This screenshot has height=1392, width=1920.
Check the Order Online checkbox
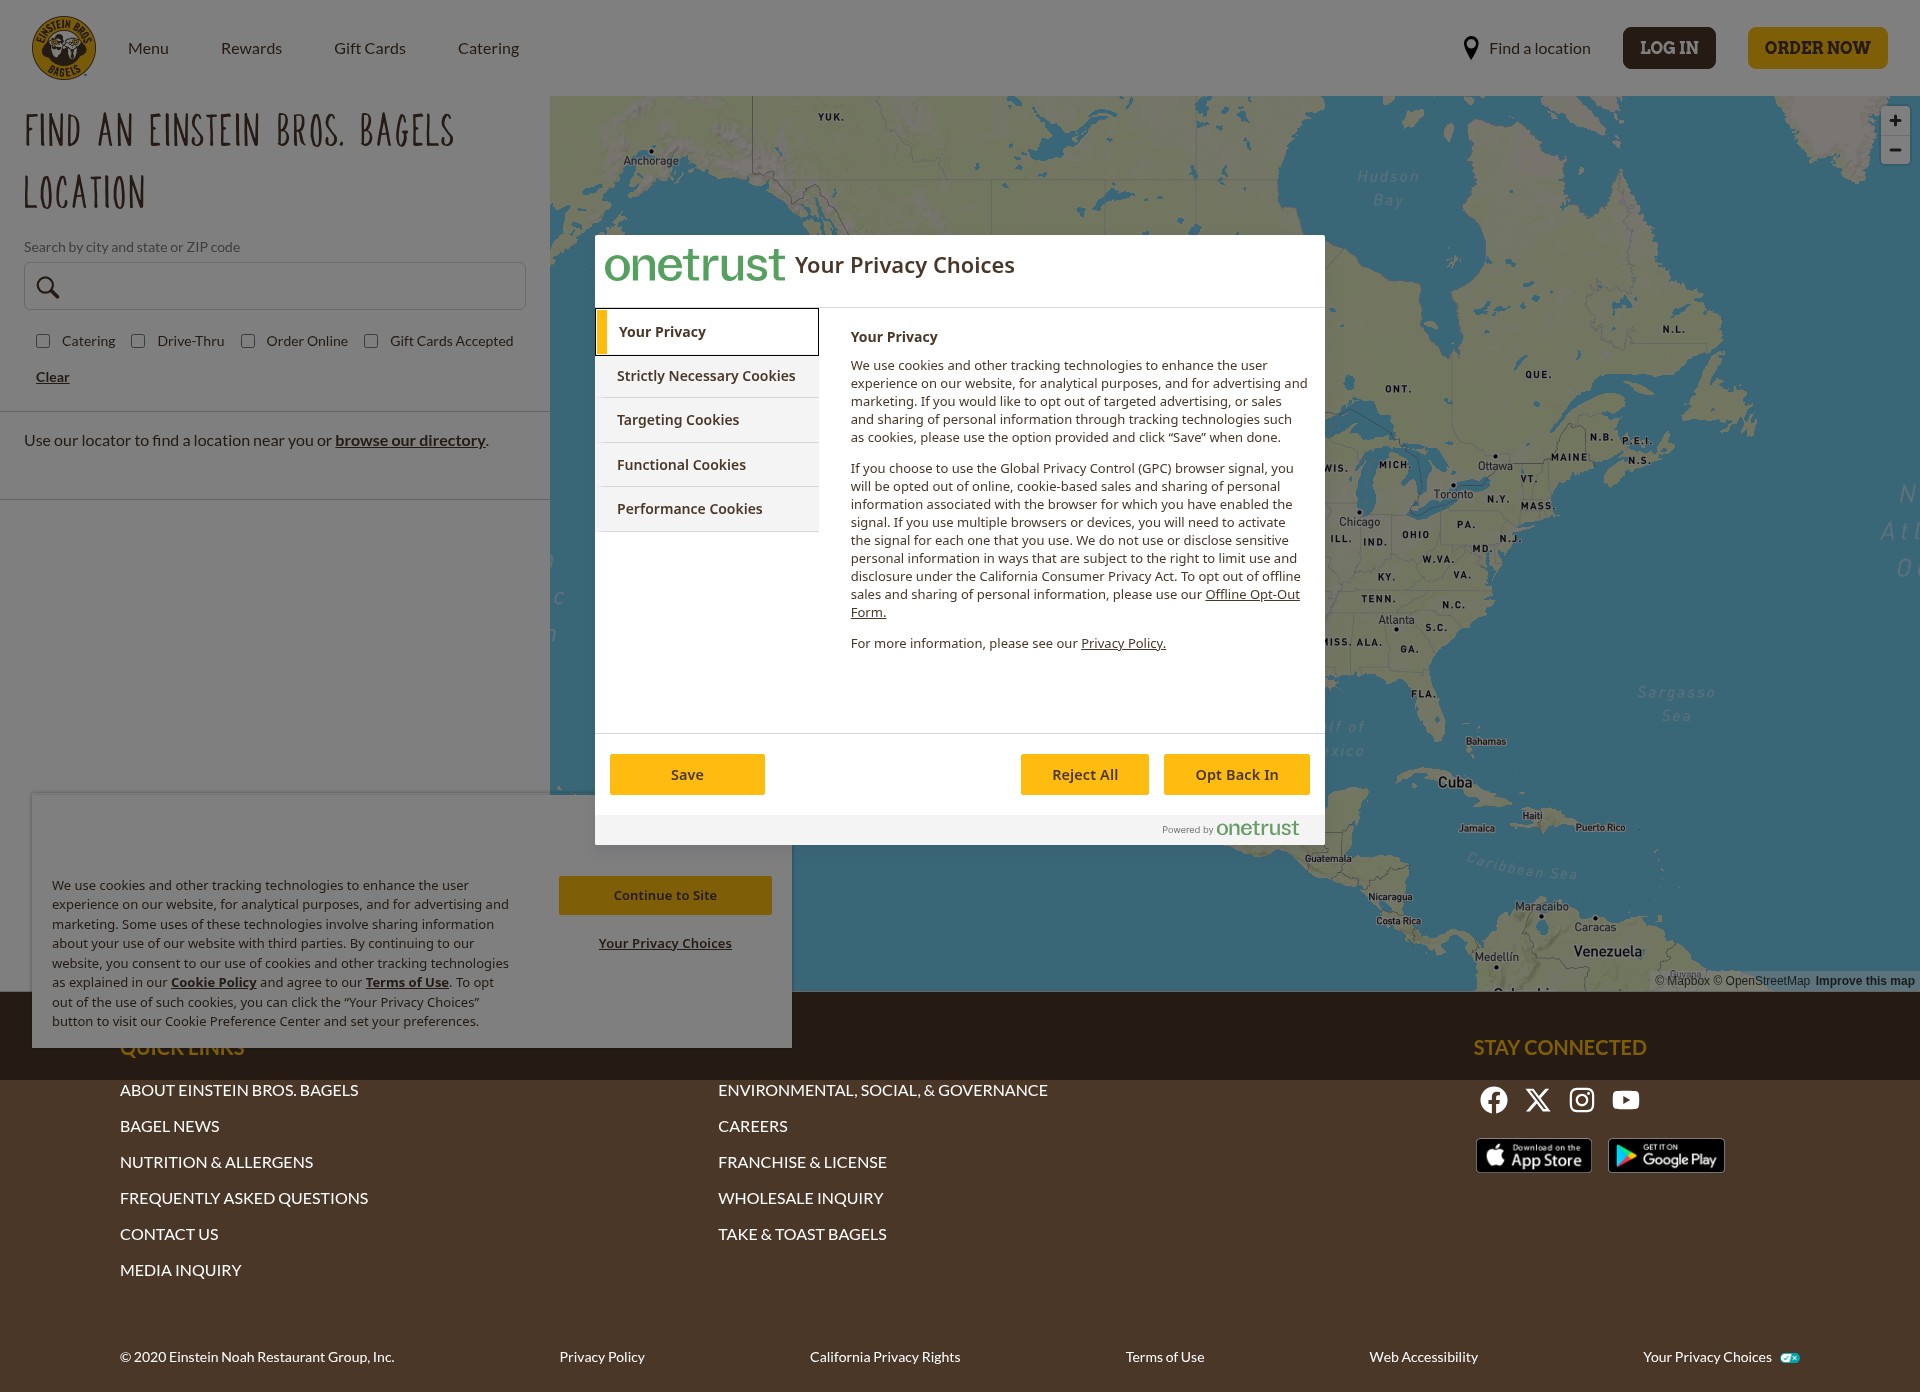tap(248, 341)
